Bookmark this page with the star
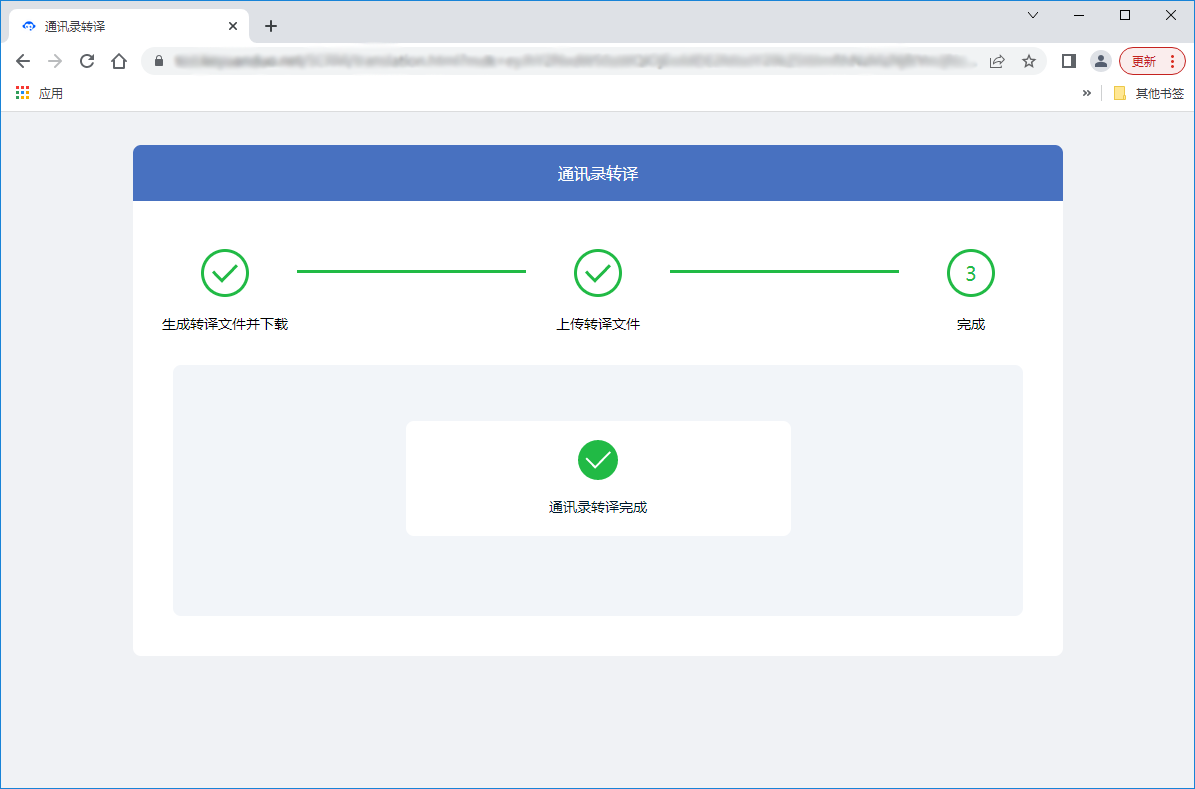1195x789 pixels. click(x=1028, y=61)
